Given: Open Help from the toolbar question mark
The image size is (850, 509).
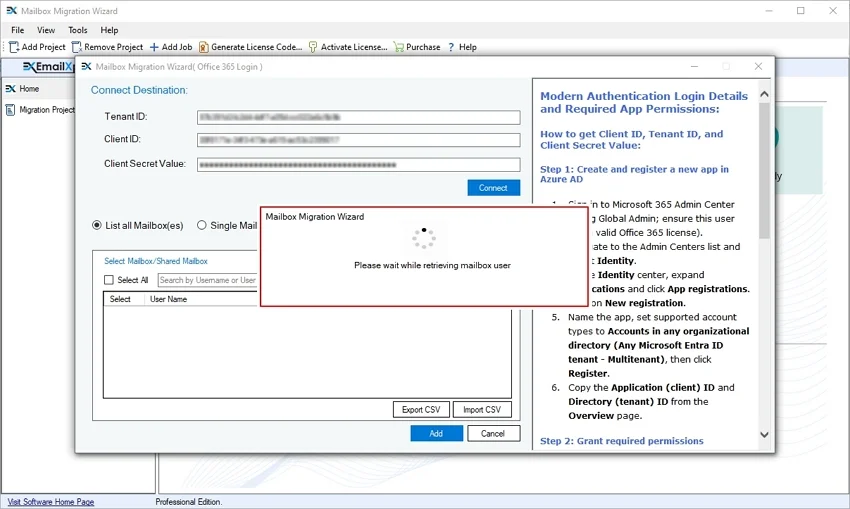Looking at the screenshot, I should click(451, 47).
